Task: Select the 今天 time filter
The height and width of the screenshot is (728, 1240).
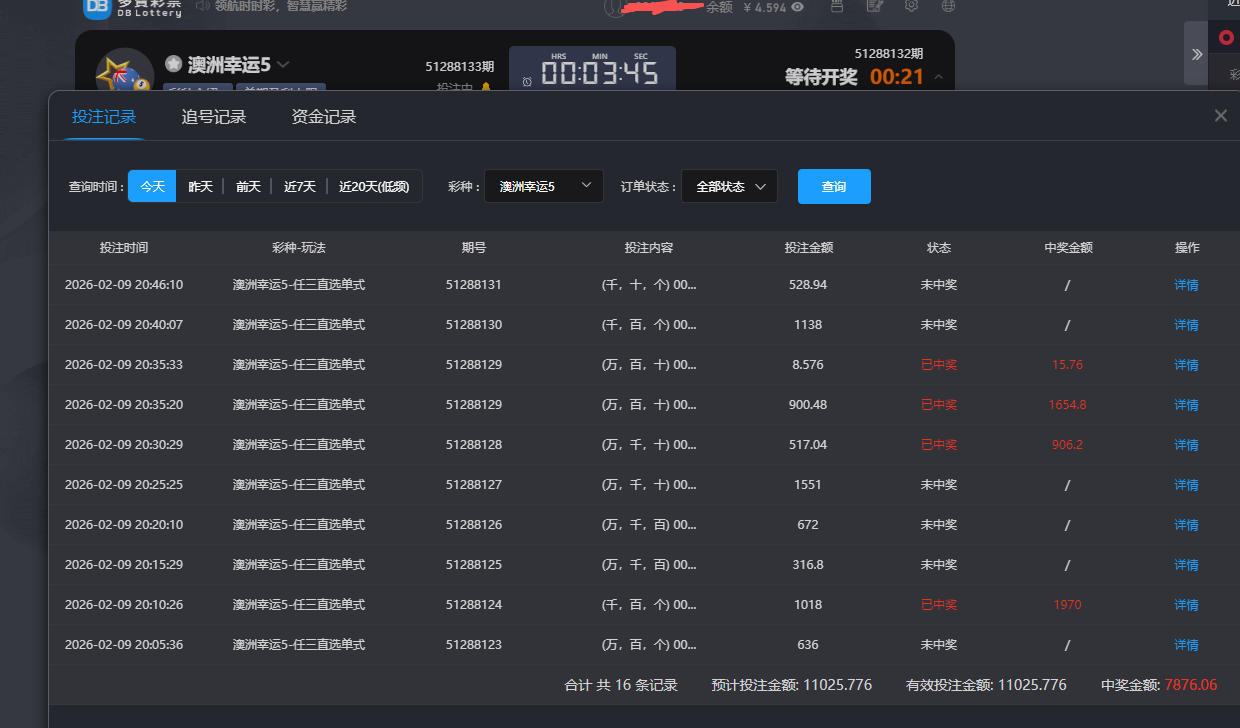Action: pyautogui.click(x=152, y=186)
